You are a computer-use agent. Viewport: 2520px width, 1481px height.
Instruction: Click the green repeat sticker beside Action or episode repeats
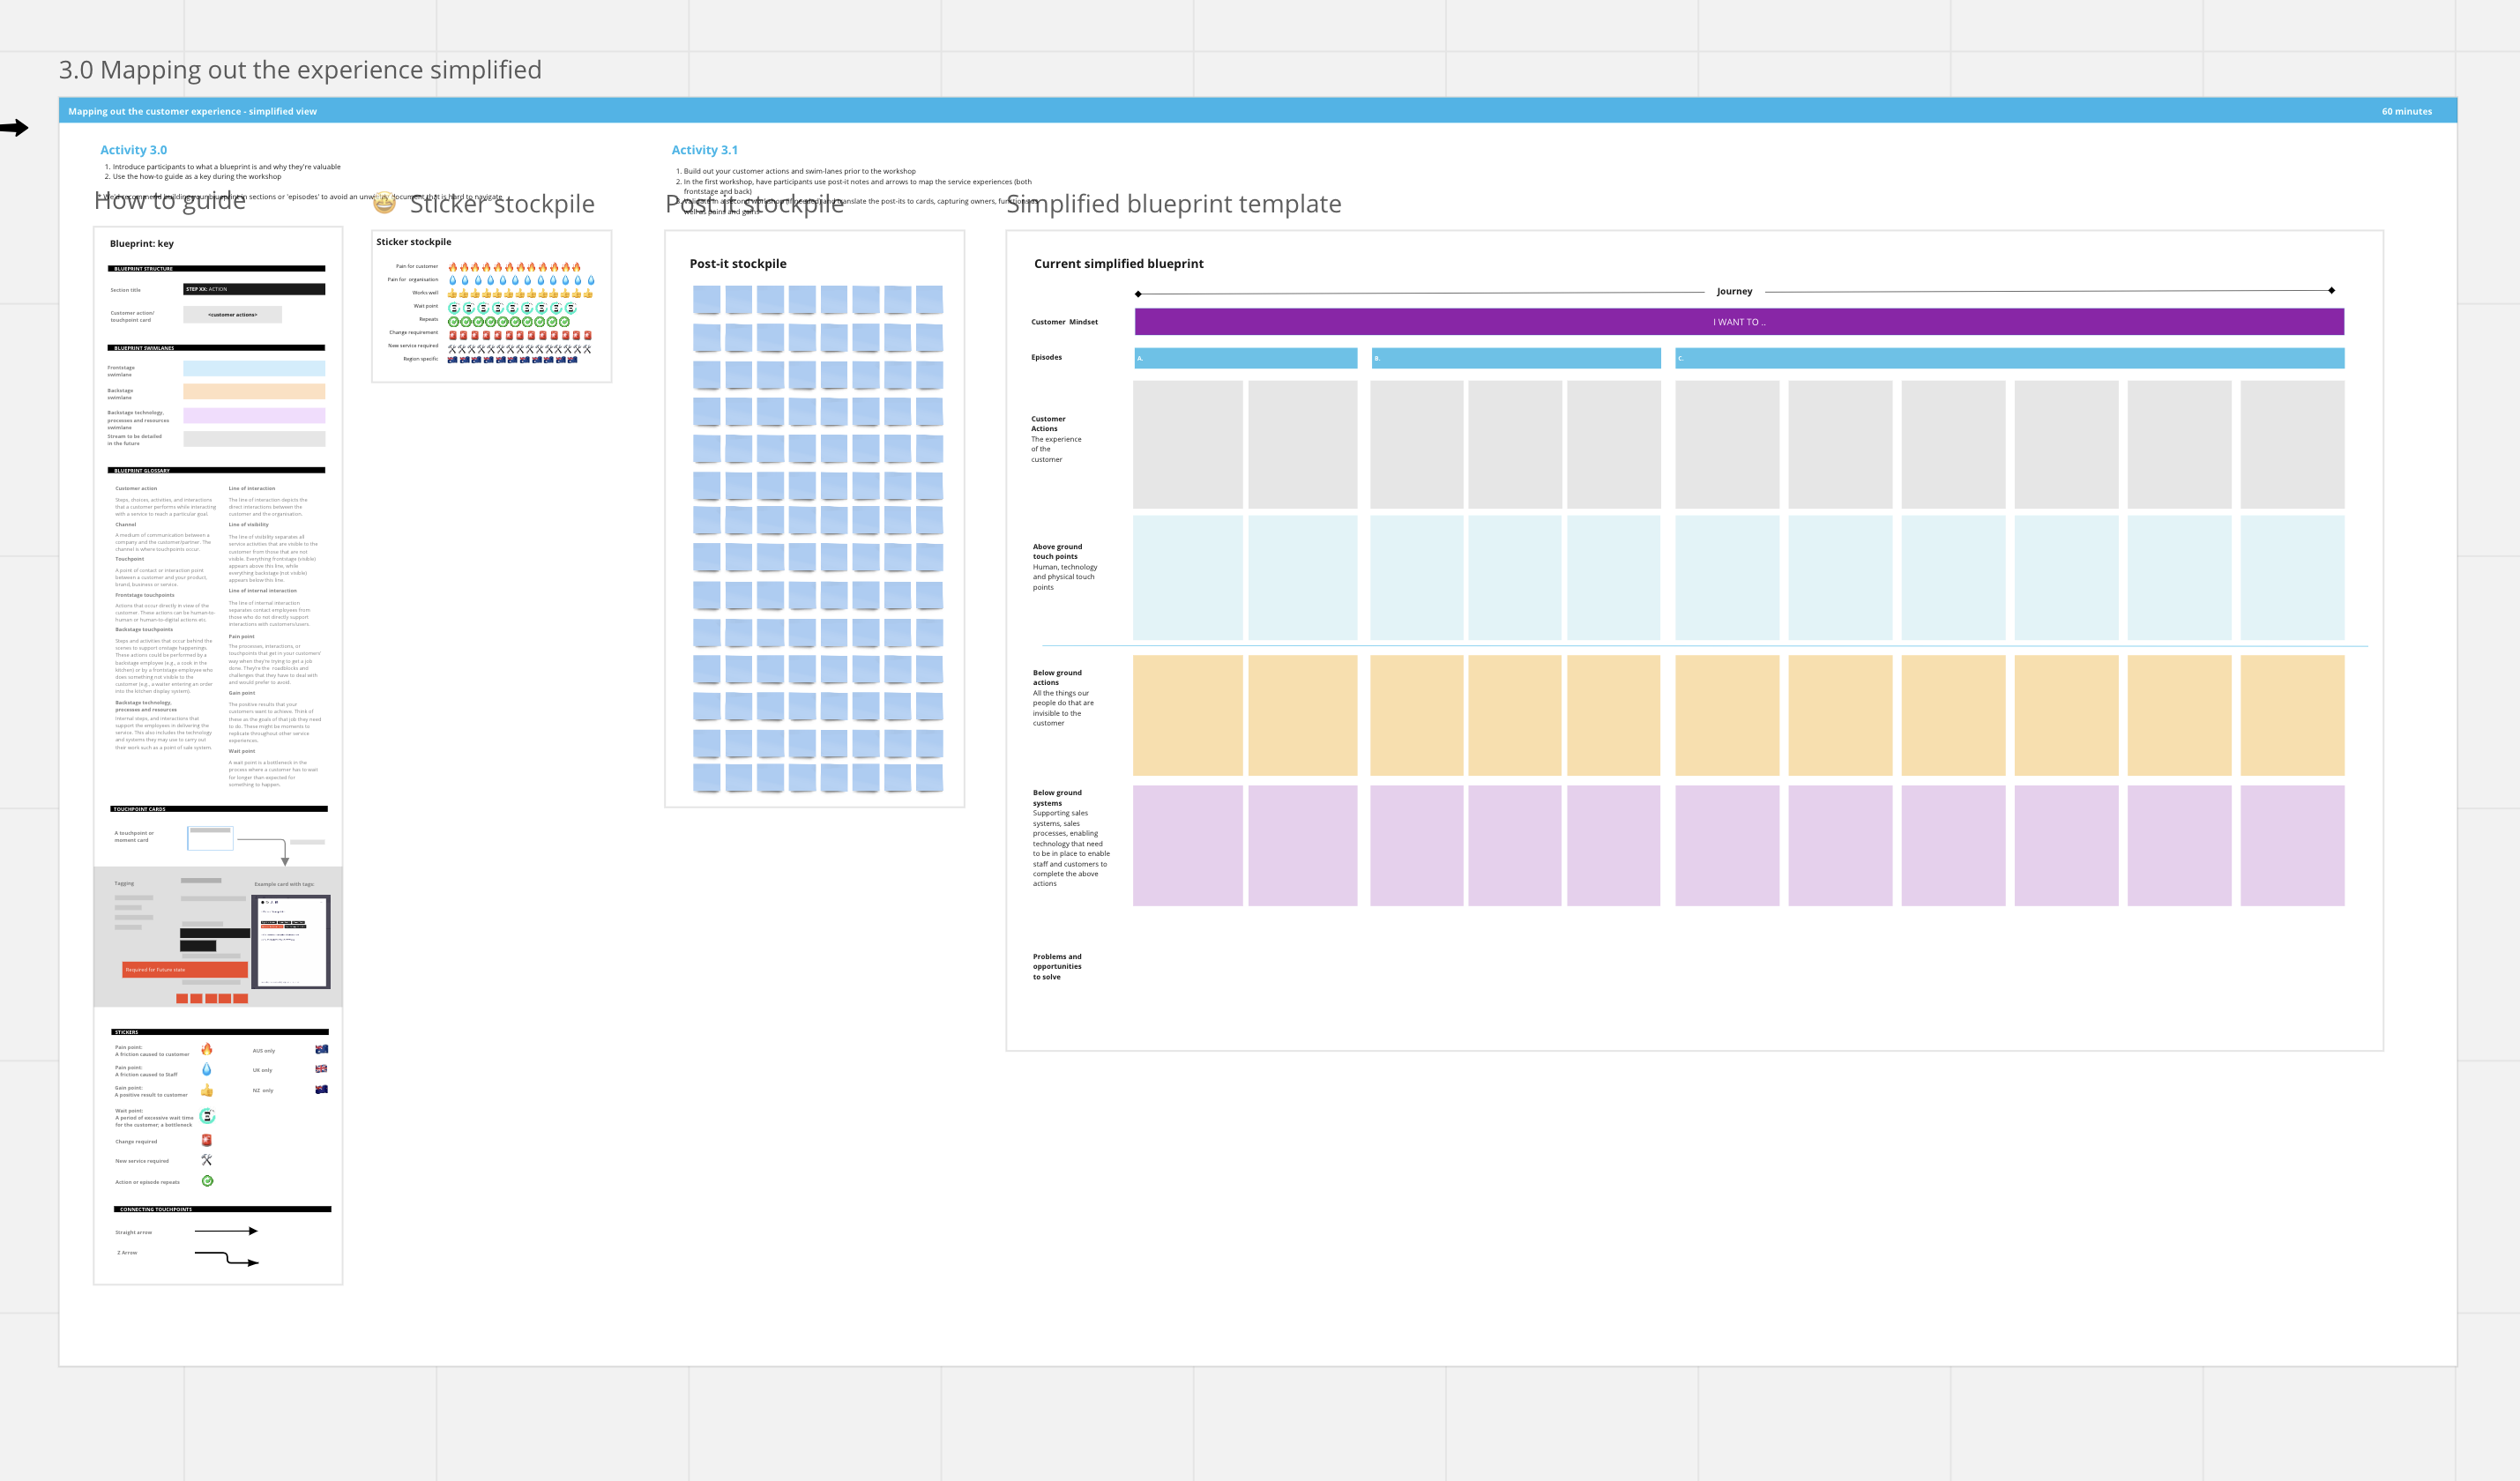(x=207, y=1181)
